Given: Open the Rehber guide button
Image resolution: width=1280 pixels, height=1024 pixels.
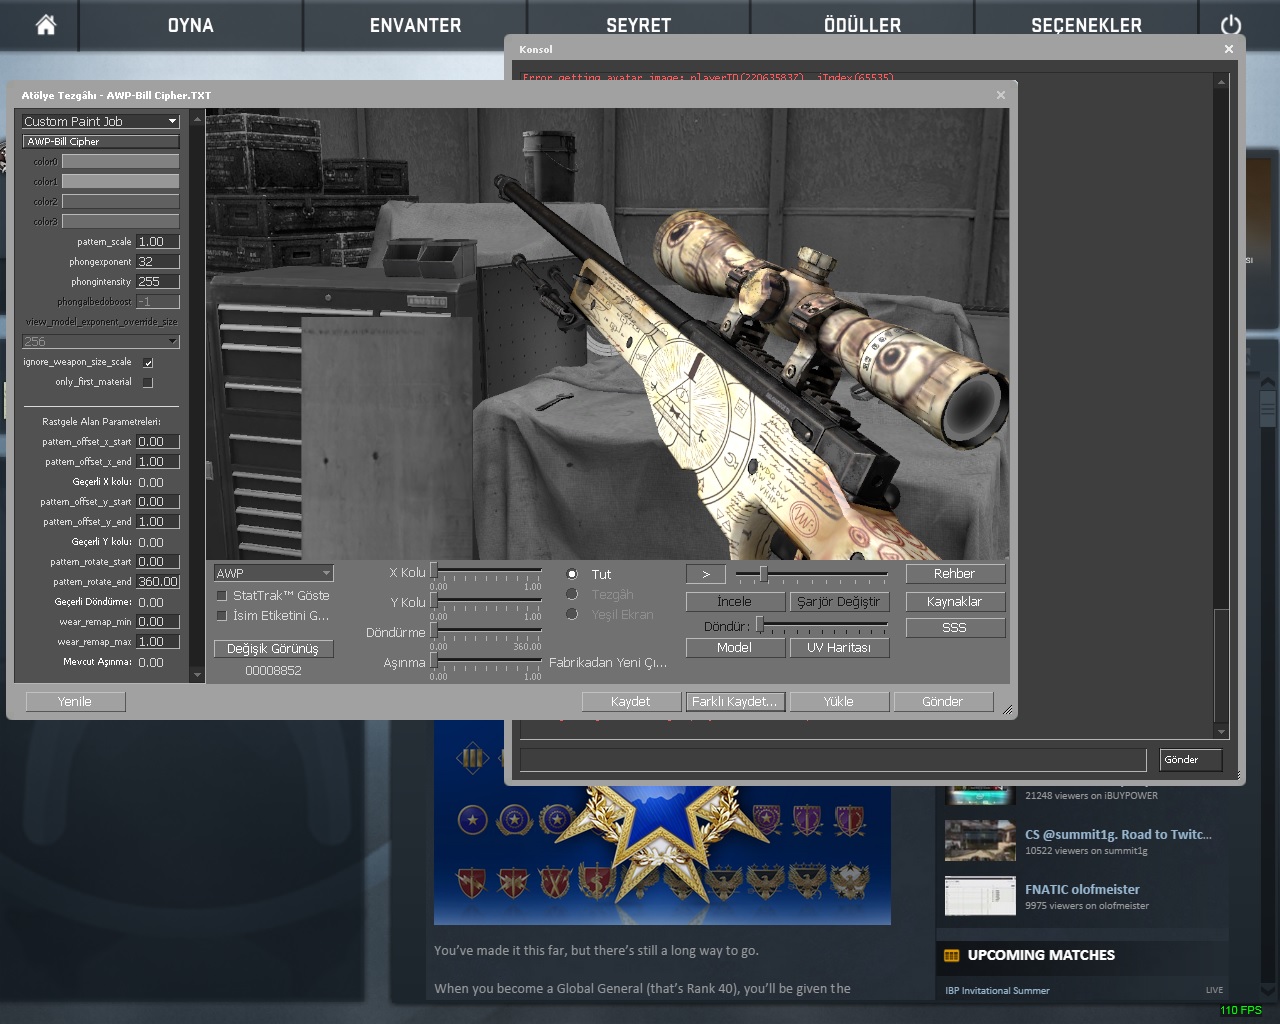Looking at the screenshot, I should click(954, 573).
